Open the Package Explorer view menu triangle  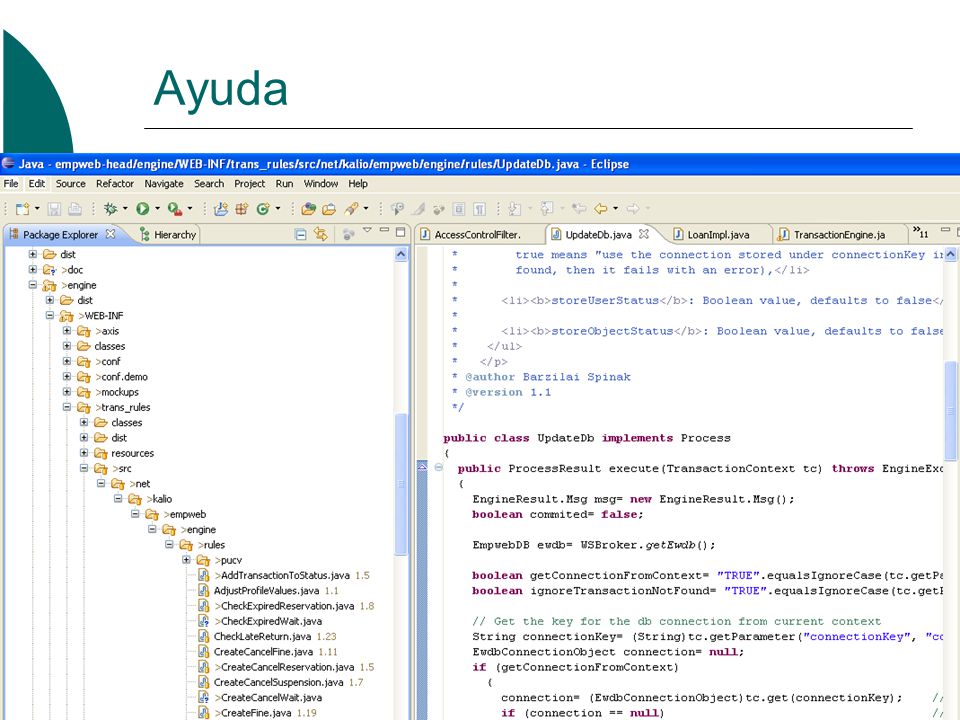click(x=367, y=231)
